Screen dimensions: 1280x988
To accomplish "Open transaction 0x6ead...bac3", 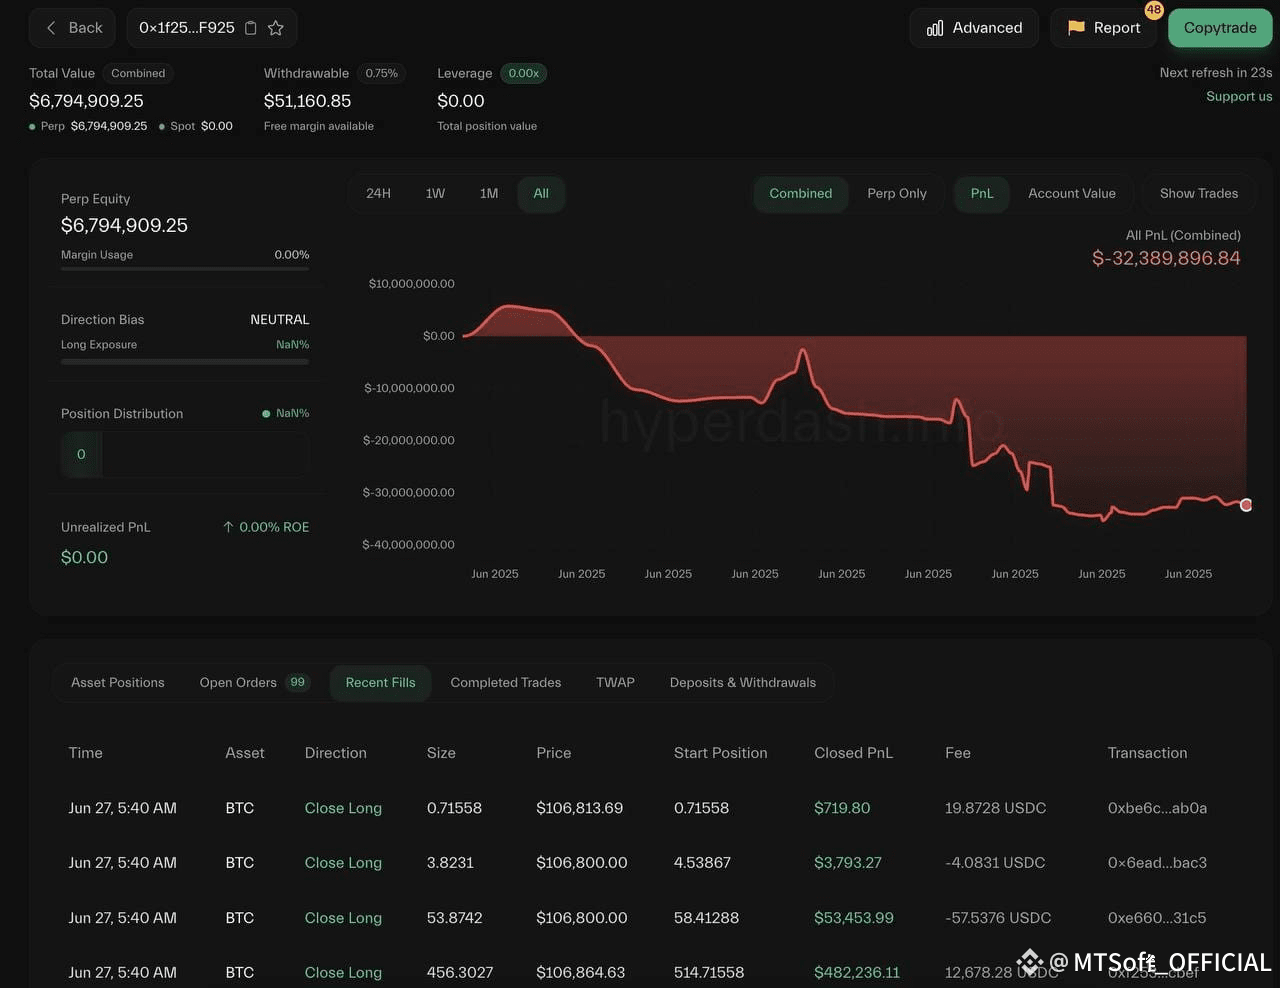I will [x=1157, y=863].
